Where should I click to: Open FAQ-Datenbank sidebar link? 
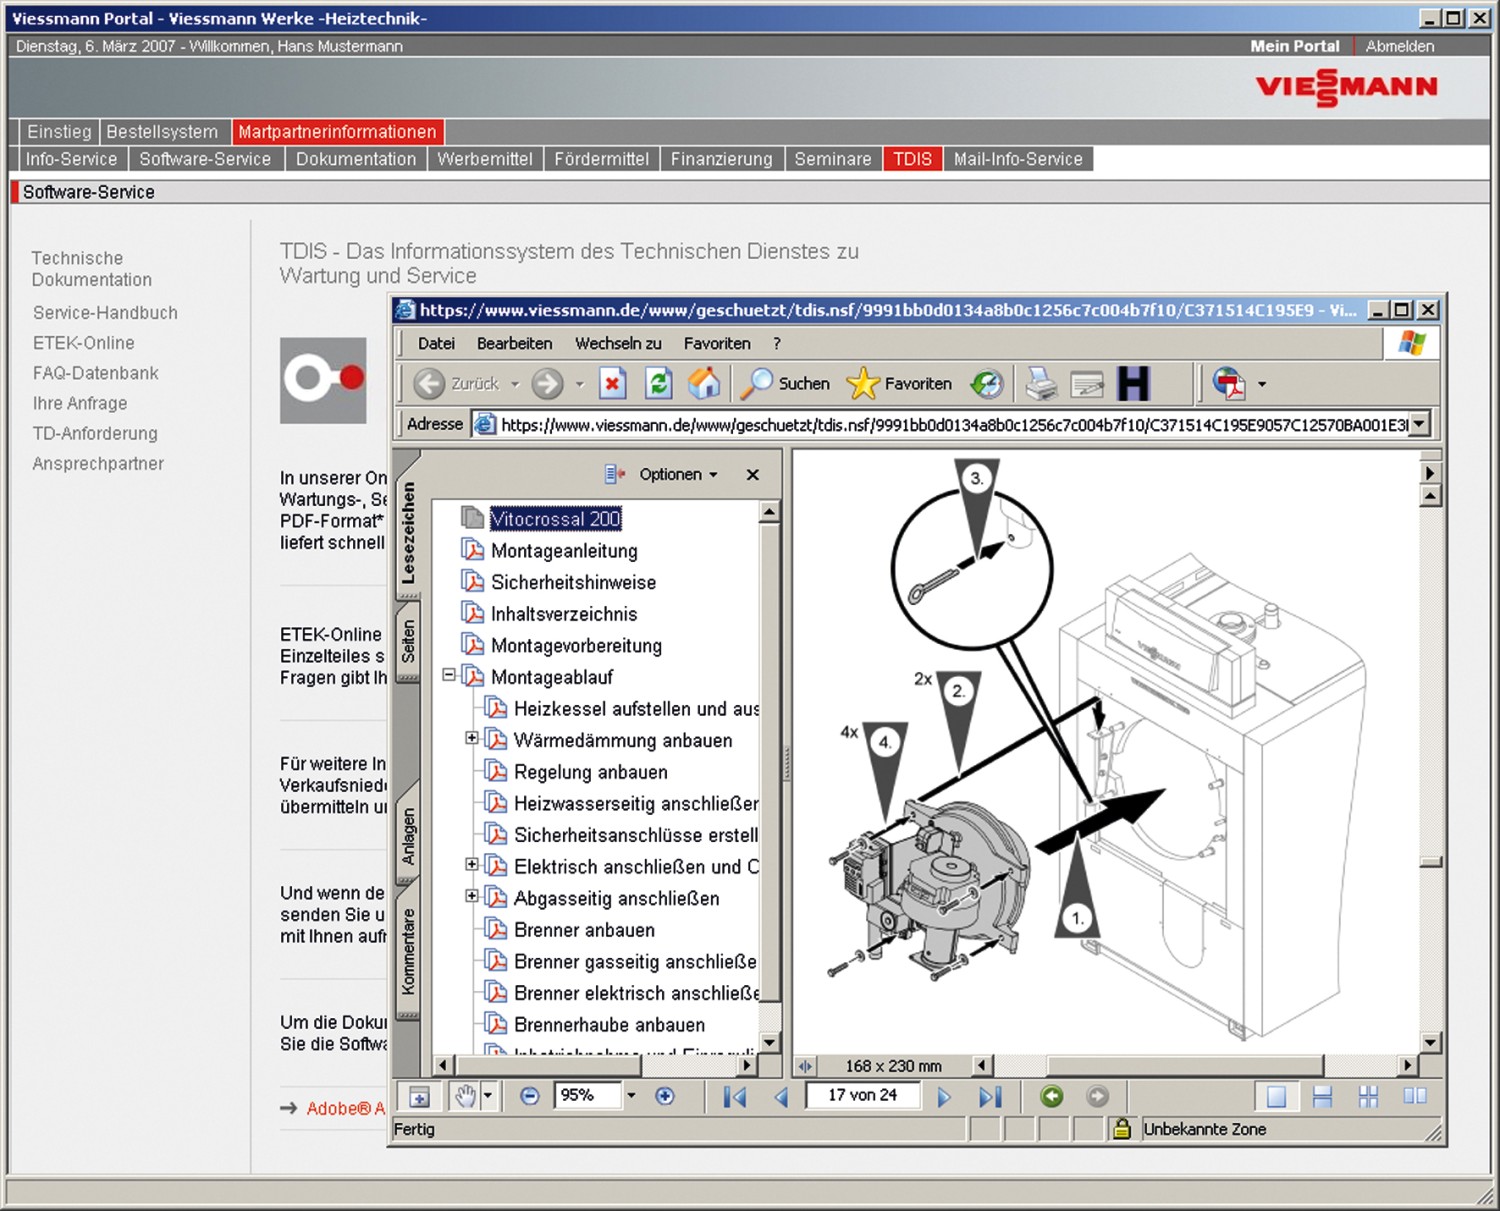[95, 373]
